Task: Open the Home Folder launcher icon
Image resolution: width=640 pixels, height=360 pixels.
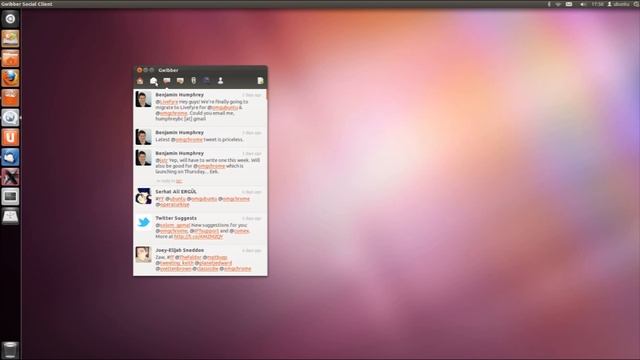Action: click(10, 58)
